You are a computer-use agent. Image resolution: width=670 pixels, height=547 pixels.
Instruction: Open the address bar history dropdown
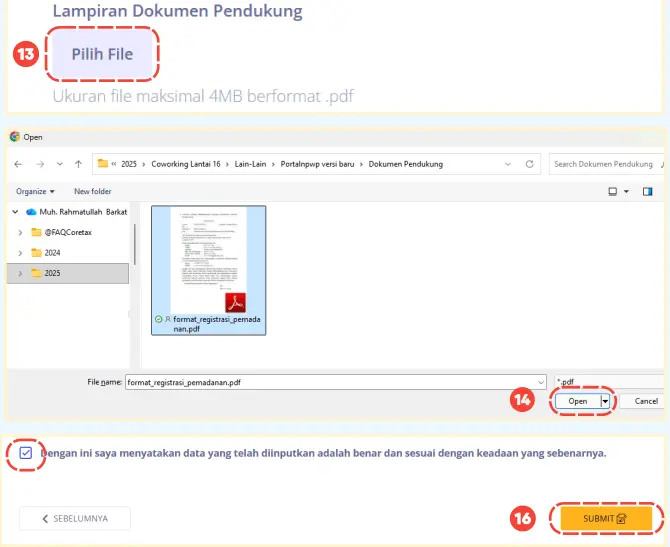(x=508, y=164)
